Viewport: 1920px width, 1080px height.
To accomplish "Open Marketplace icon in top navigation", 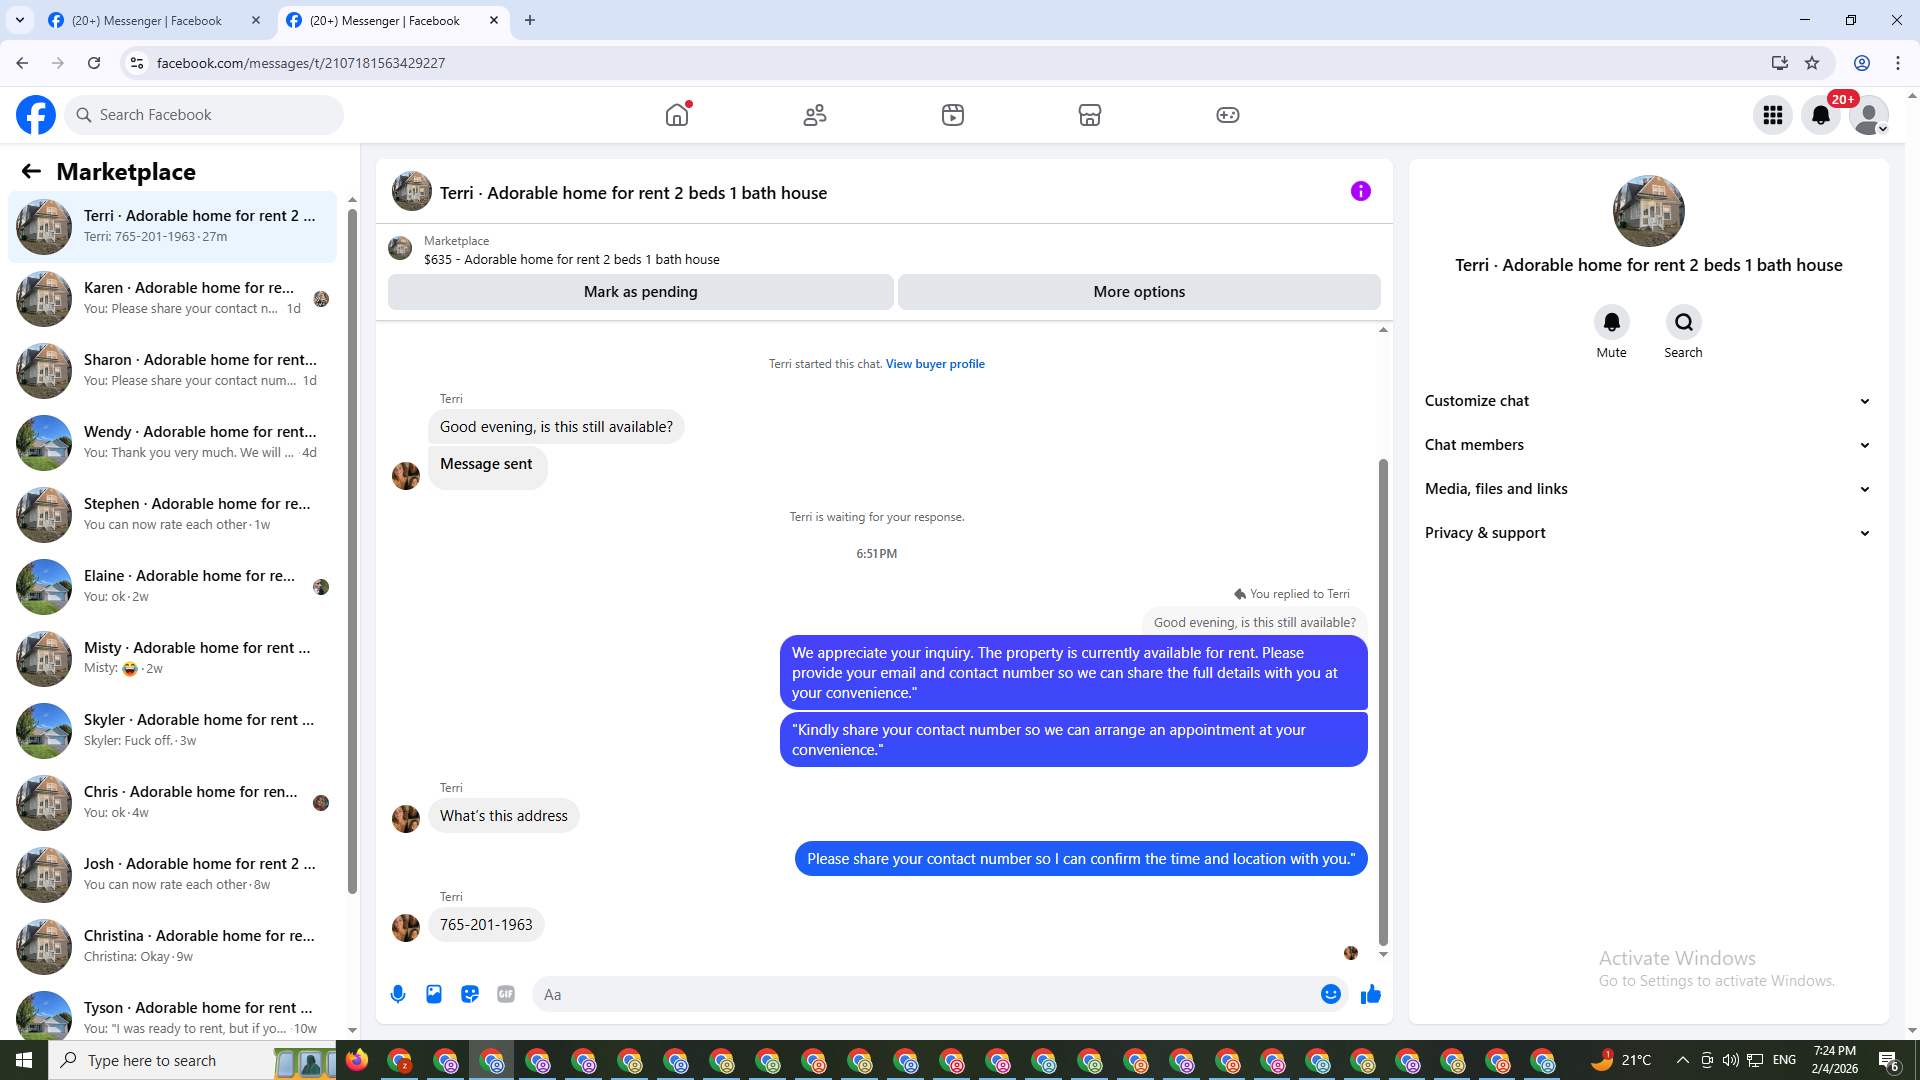I will click(1090, 115).
